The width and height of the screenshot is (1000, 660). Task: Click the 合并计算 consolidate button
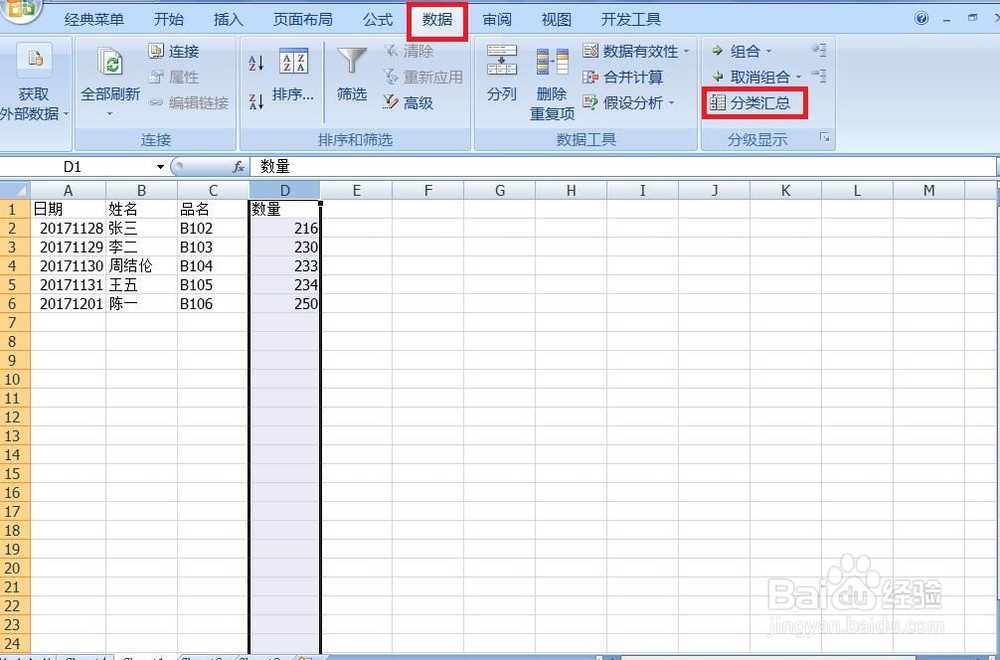[x=623, y=77]
